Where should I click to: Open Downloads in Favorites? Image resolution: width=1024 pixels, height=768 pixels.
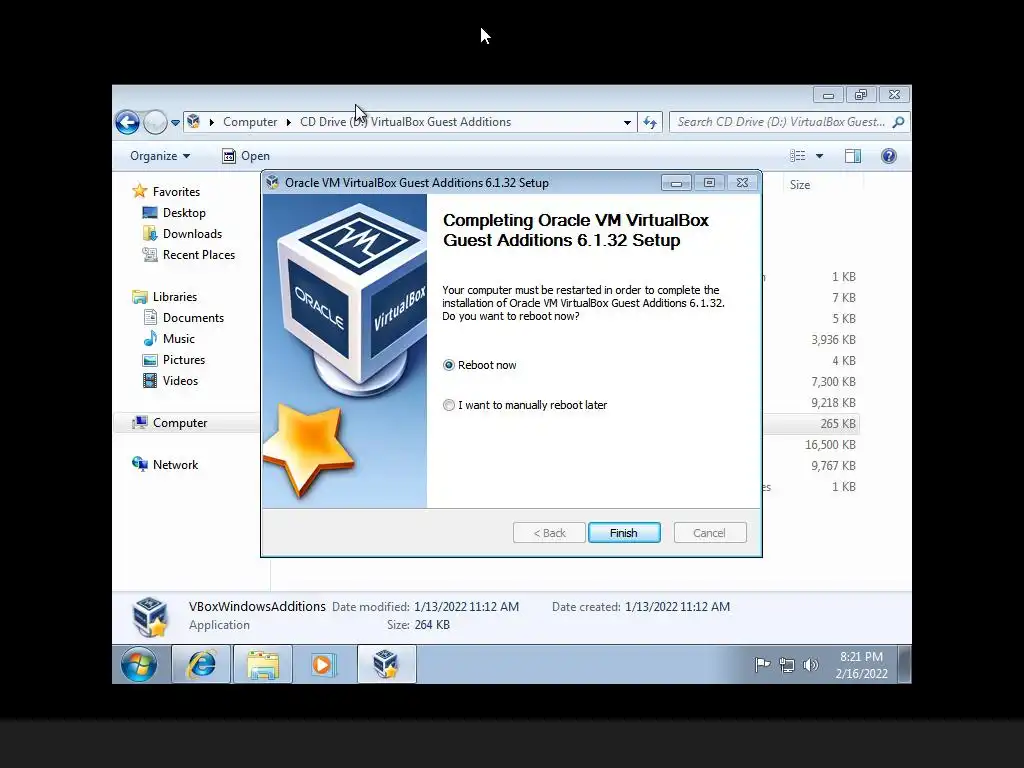pos(192,234)
